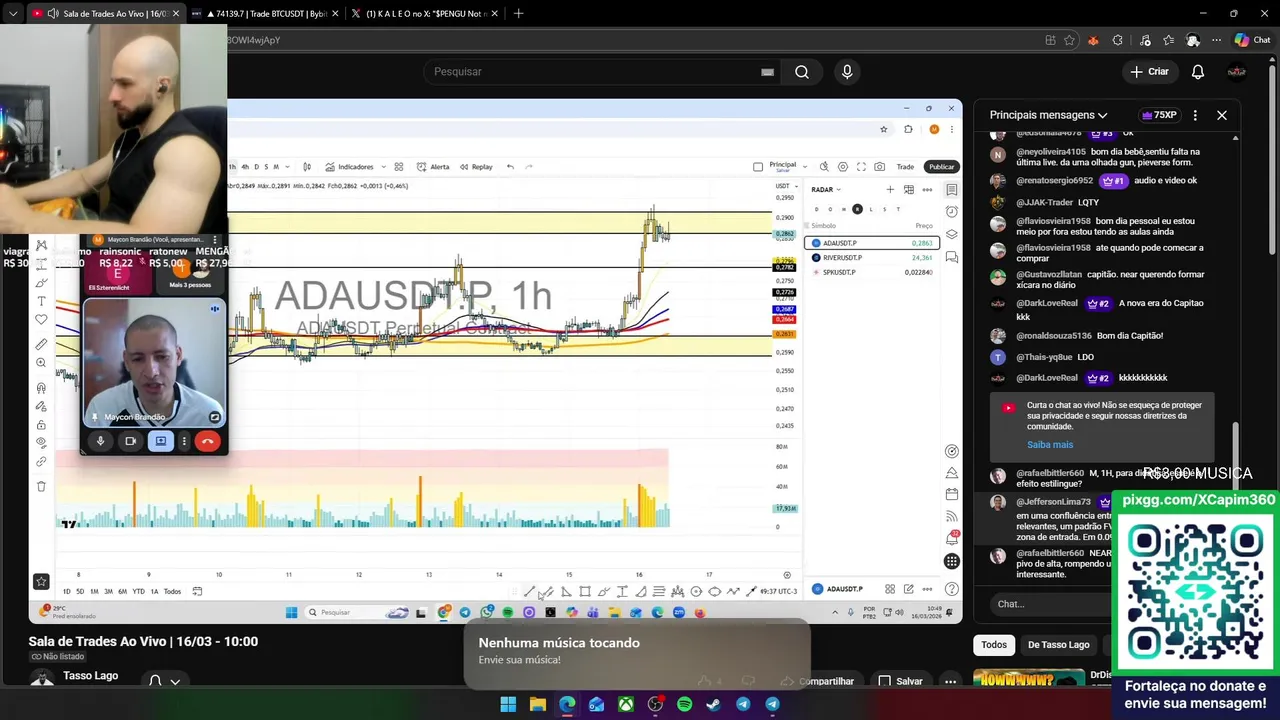Toggle hide drawings eye icon
The width and height of the screenshot is (1280, 720).
(41, 442)
